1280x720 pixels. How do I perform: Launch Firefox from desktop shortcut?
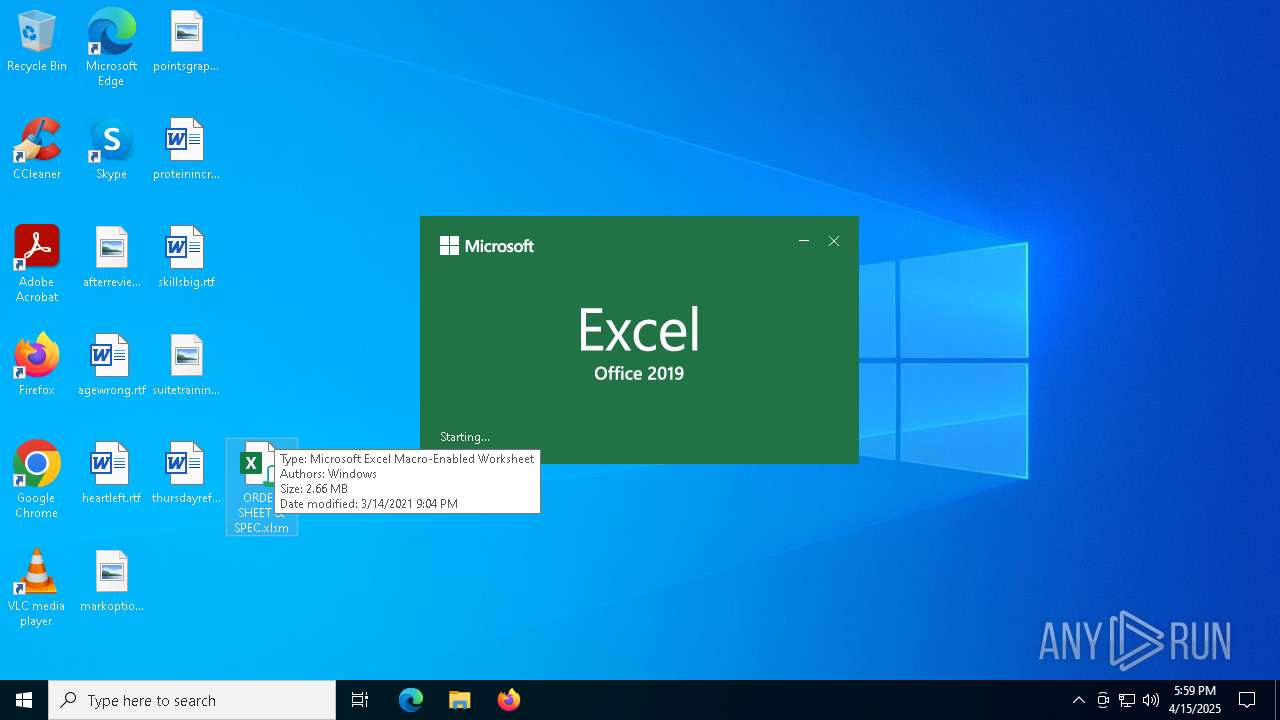click(37, 366)
